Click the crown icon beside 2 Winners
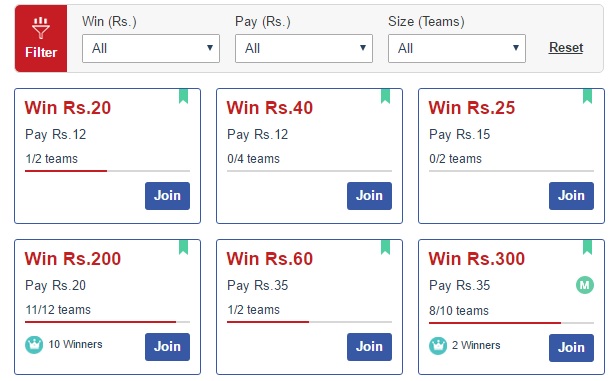The image size is (610, 381). [x=438, y=346]
